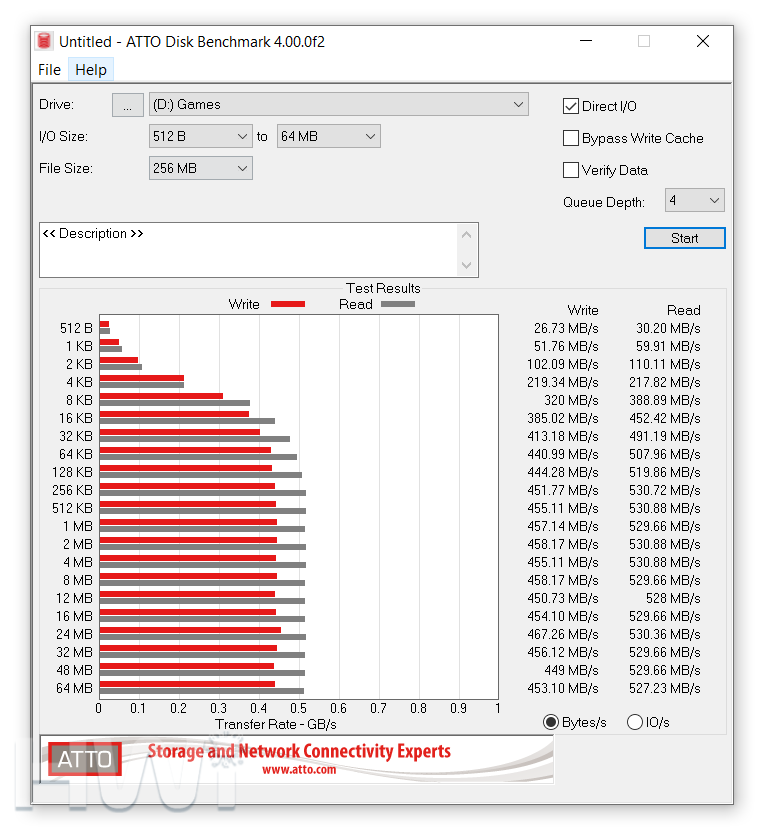Viewport: 762px width, 832px height.
Task: Open the 64 MB I/O size dropdown
Action: pos(328,136)
